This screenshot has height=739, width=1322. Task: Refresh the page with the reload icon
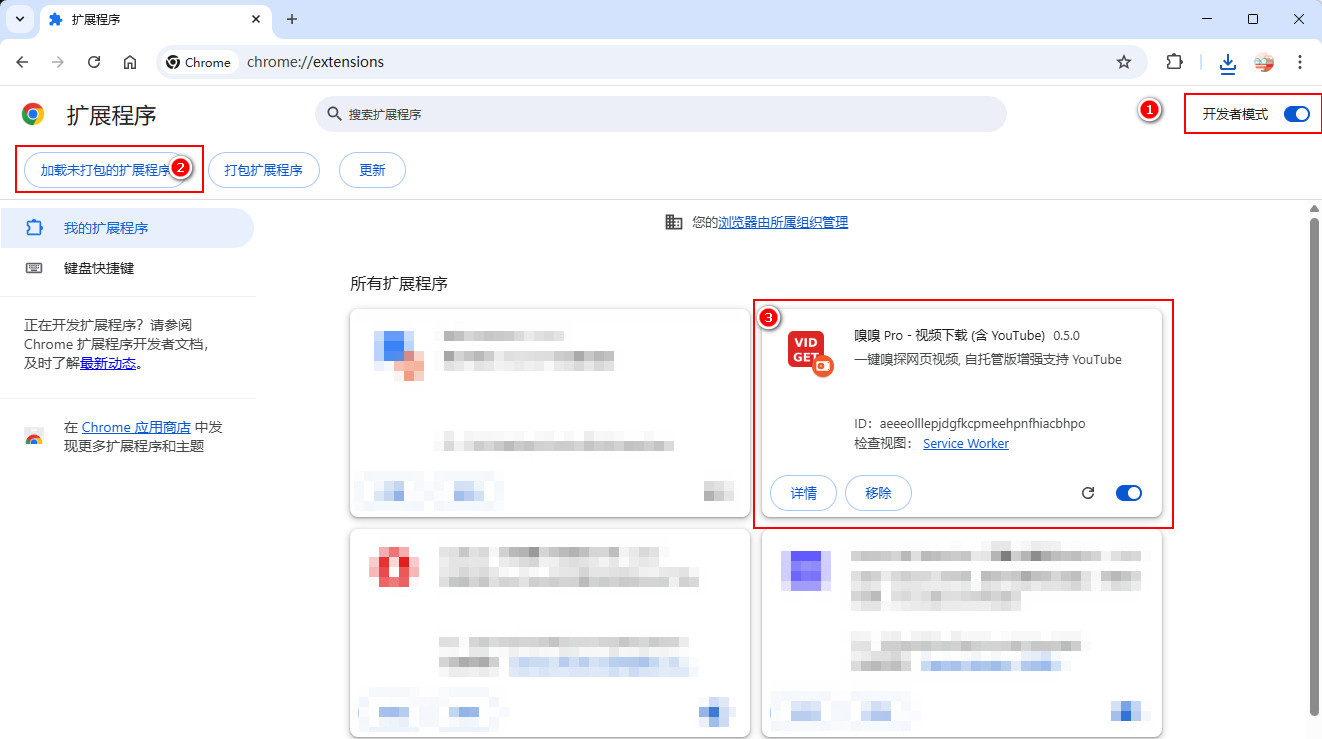[93, 61]
